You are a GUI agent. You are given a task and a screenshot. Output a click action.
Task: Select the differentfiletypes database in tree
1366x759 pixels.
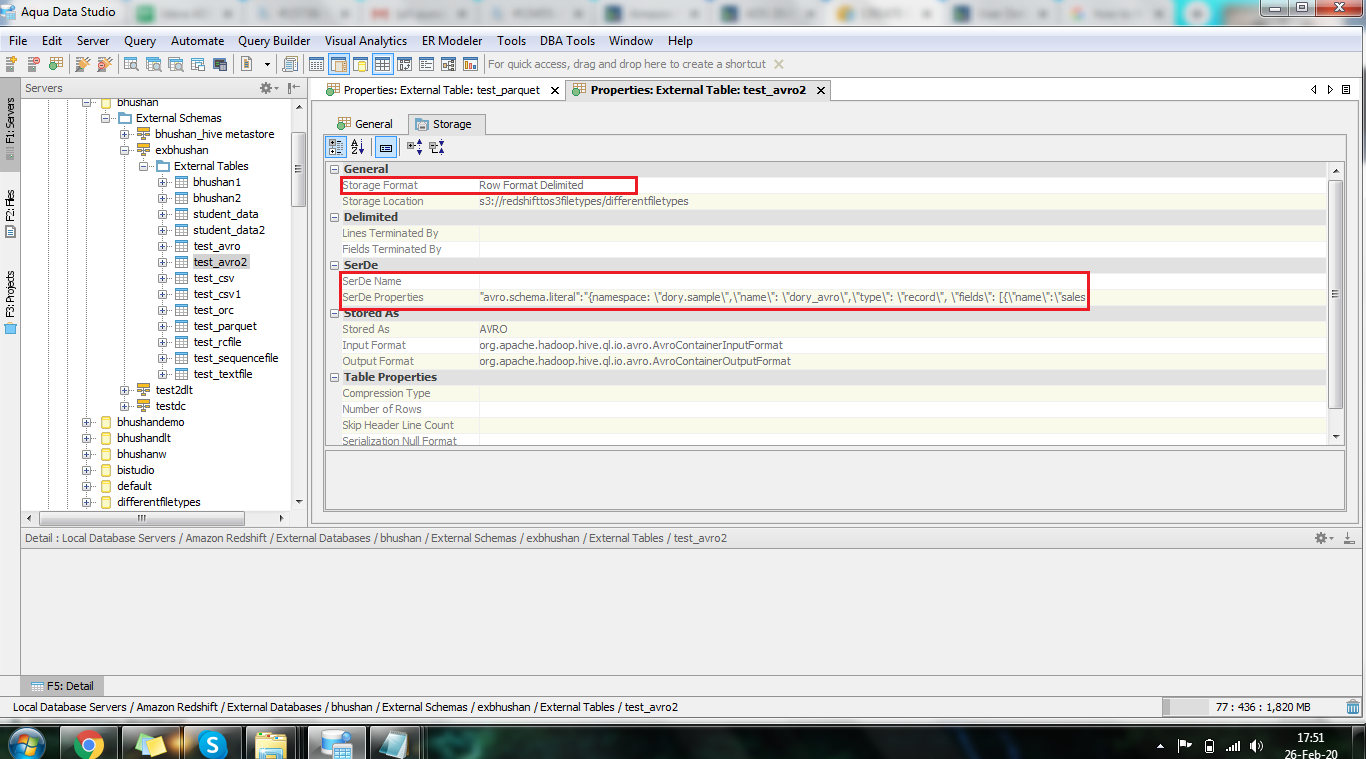pyautogui.click(x=158, y=502)
